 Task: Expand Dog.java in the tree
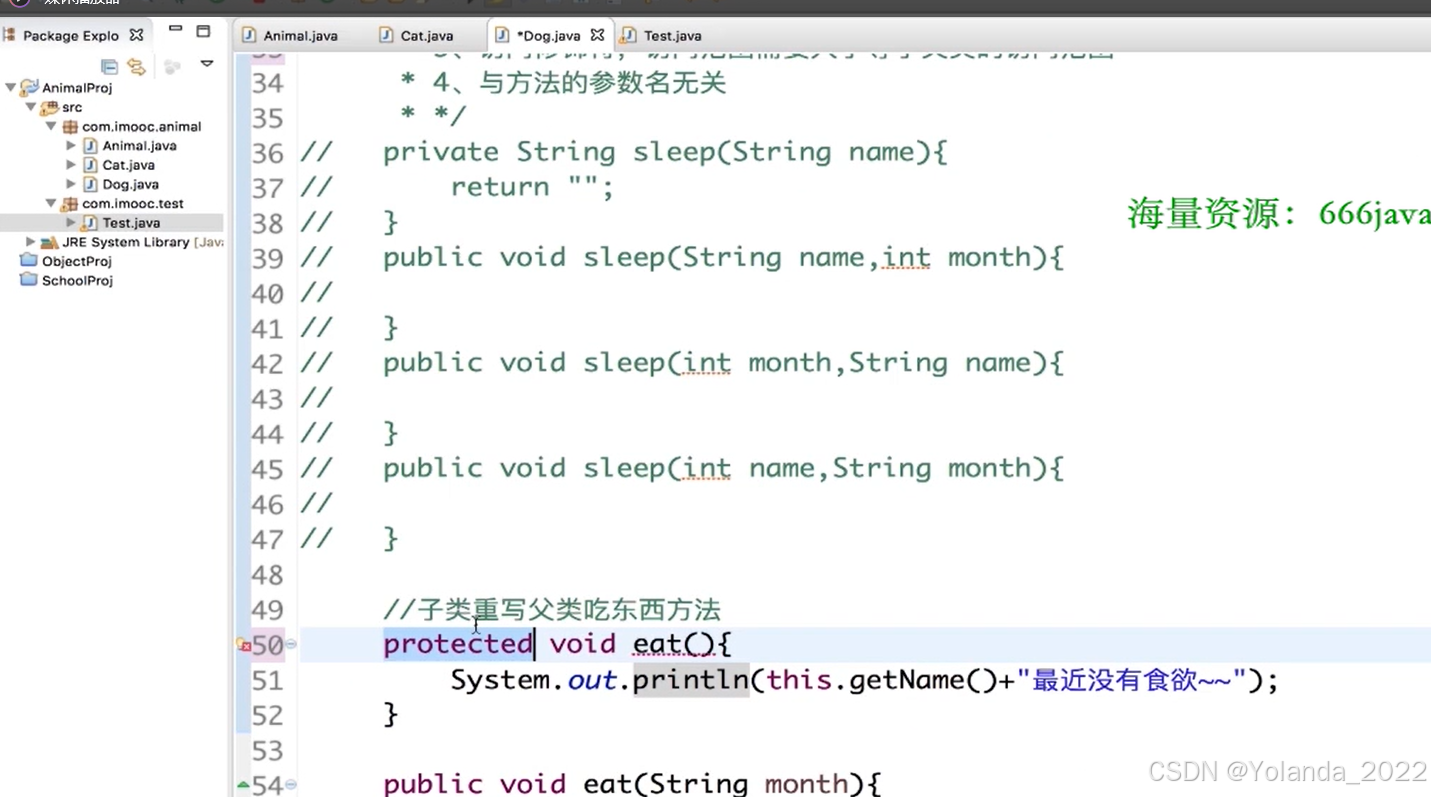coord(71,184)
